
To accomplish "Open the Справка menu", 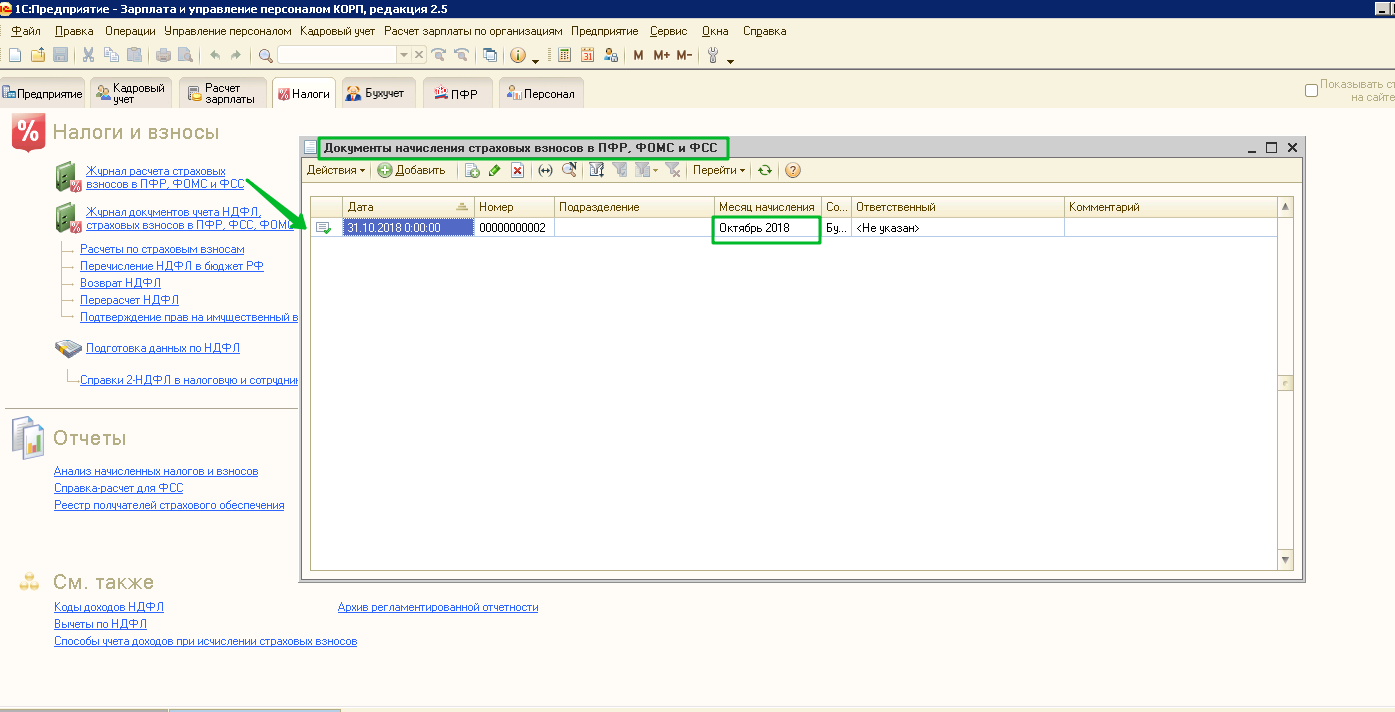I will tap(764, 31).
